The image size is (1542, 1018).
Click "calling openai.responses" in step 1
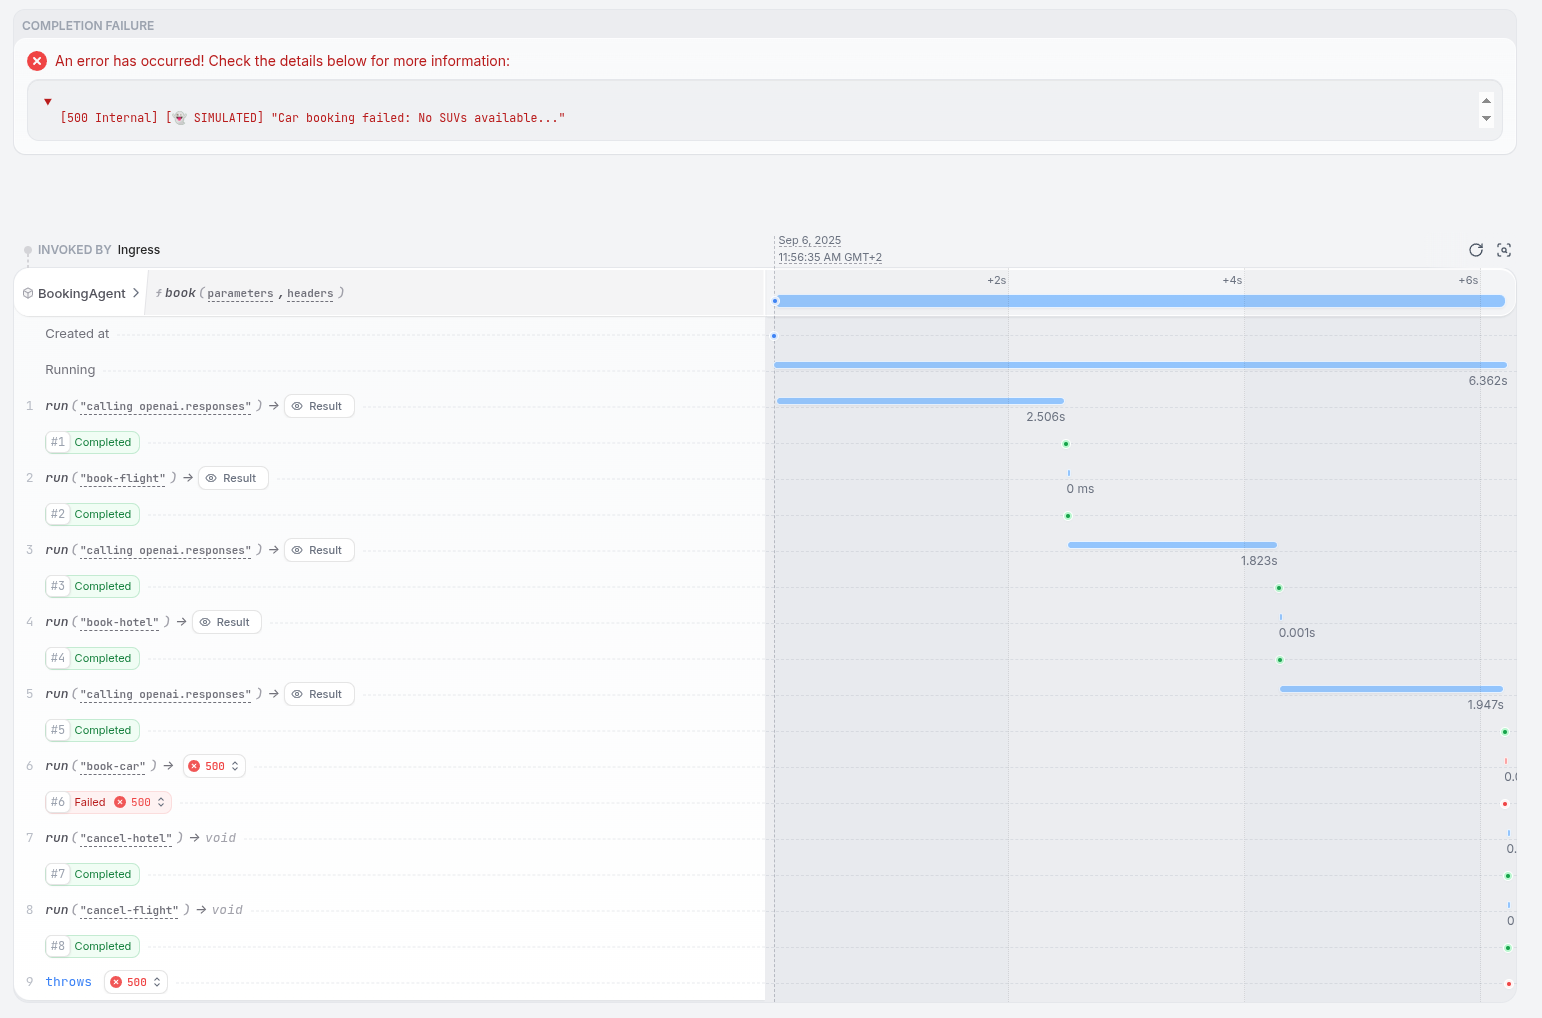[x=166, y=407]
